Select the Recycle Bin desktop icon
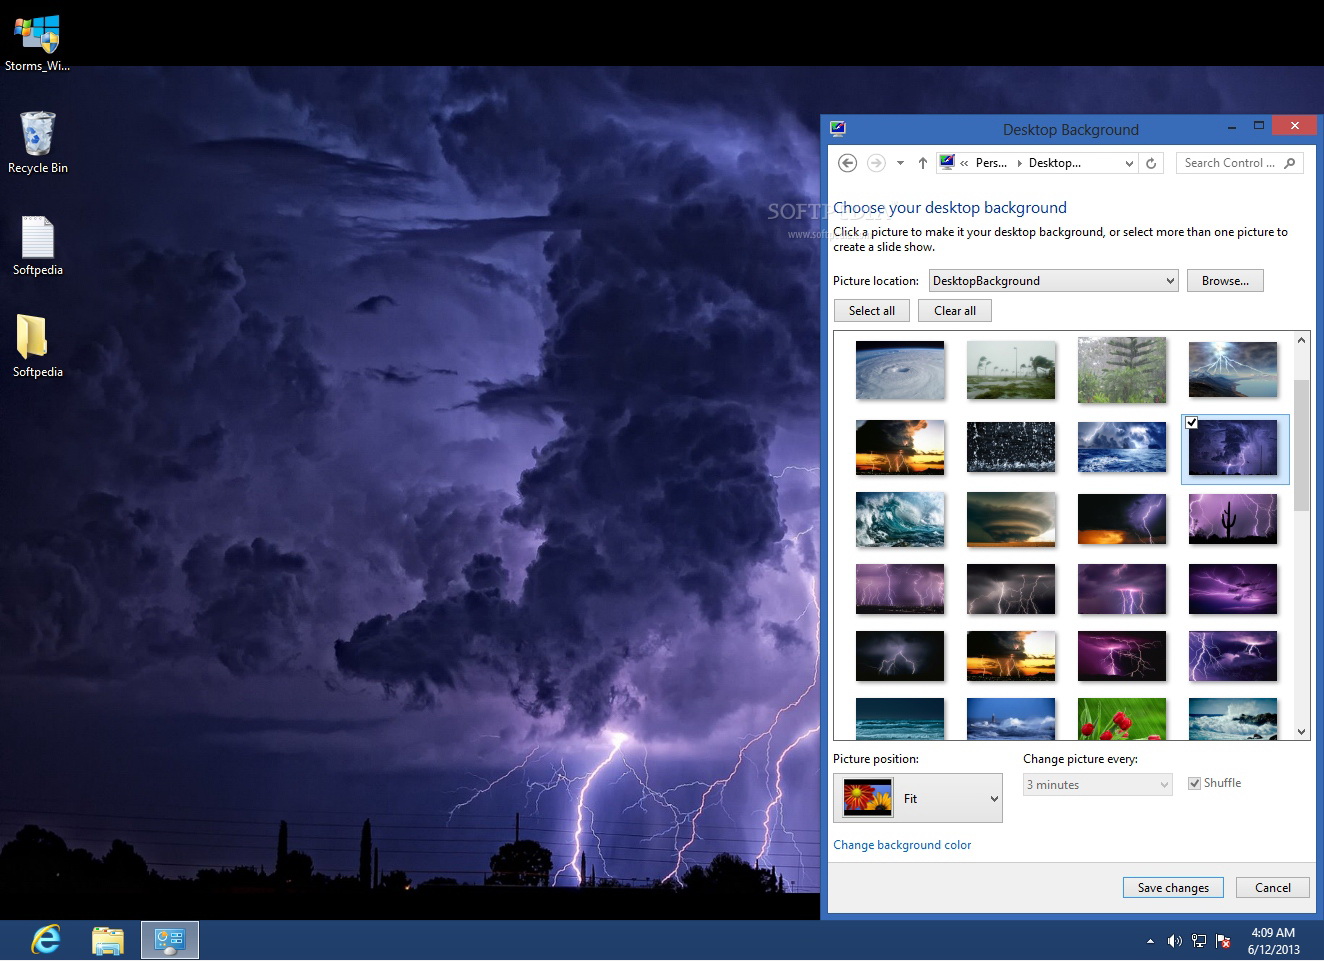 point(38,142)
